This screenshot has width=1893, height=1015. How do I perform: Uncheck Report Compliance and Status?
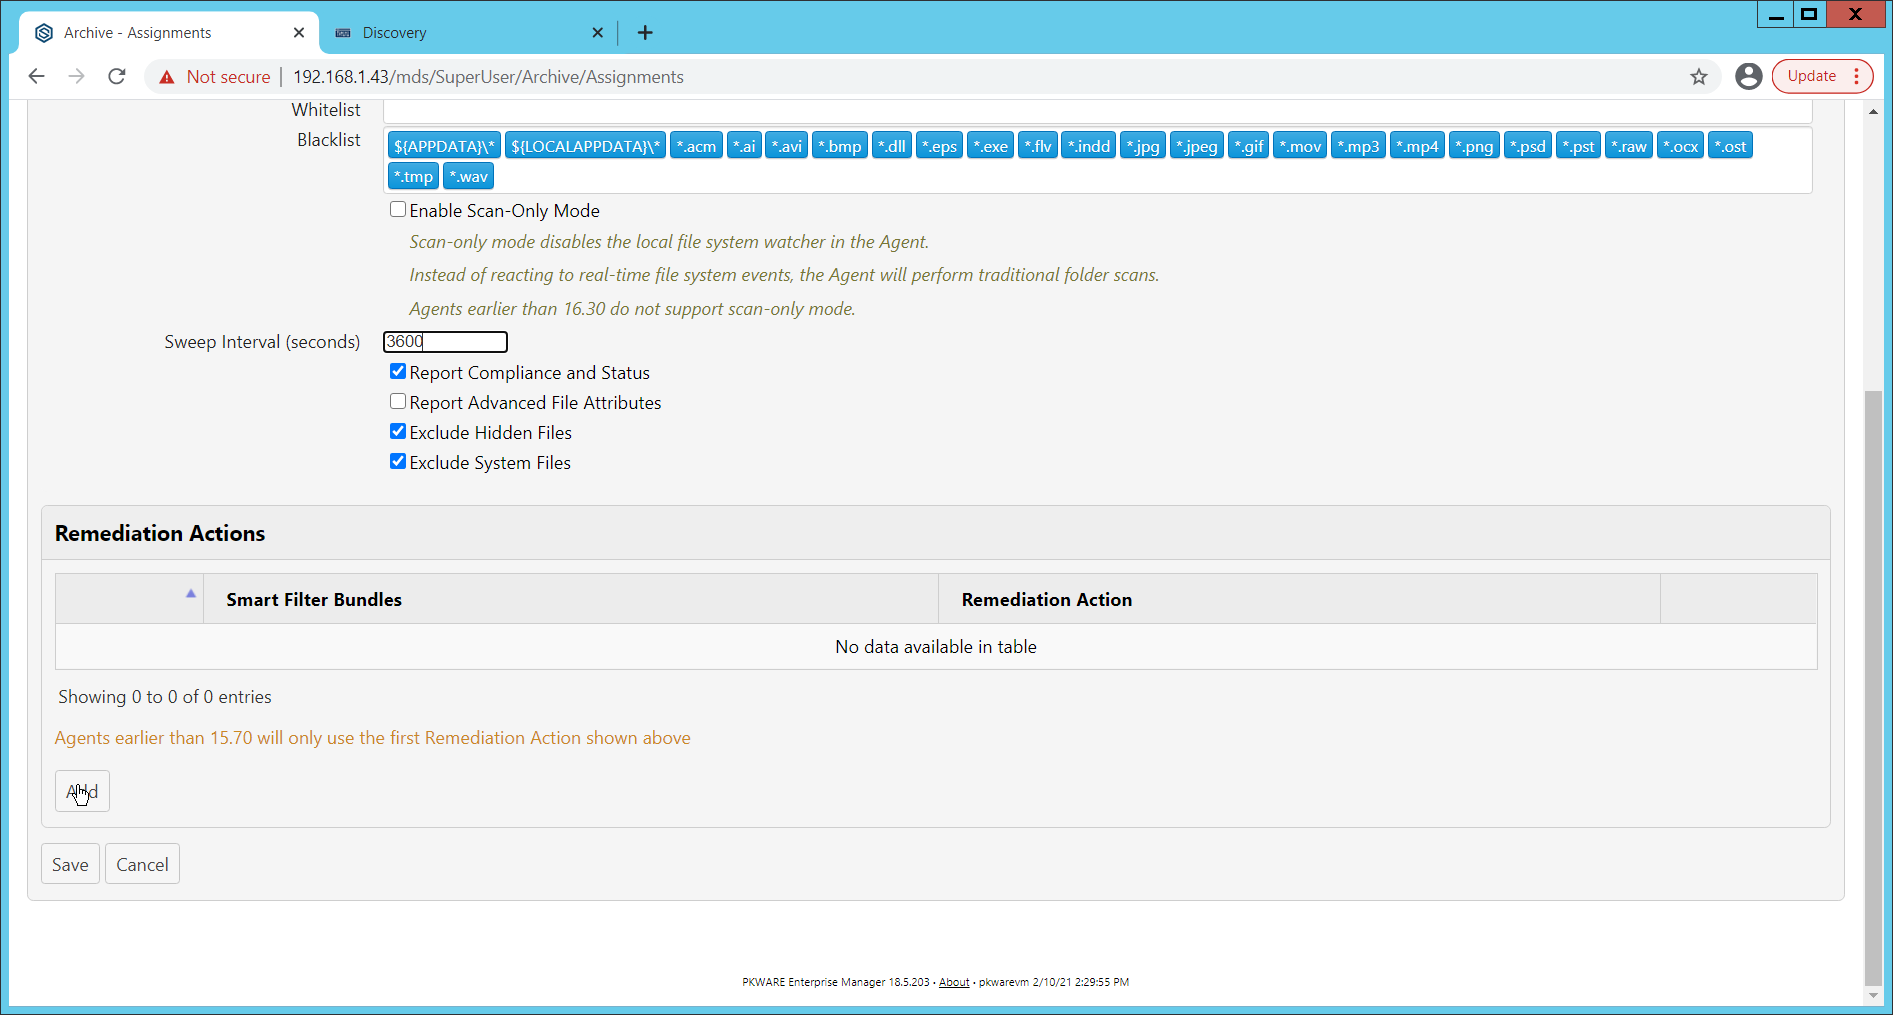click(x=398, y=371)
